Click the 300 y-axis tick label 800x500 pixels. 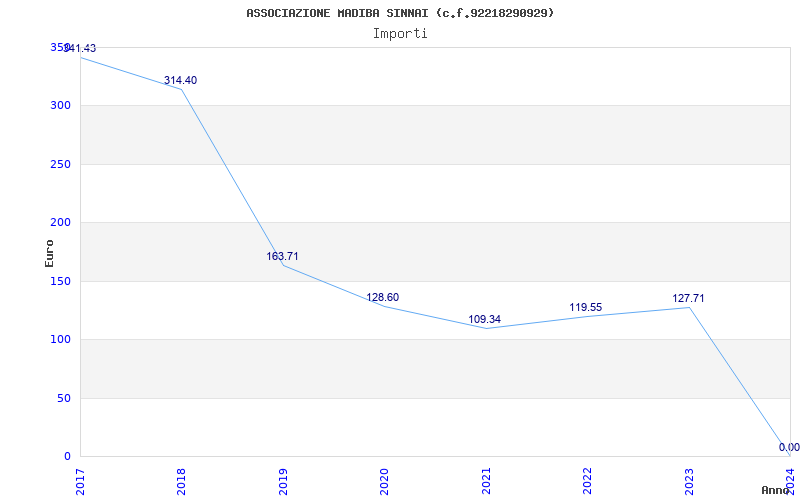pos(61,106)
